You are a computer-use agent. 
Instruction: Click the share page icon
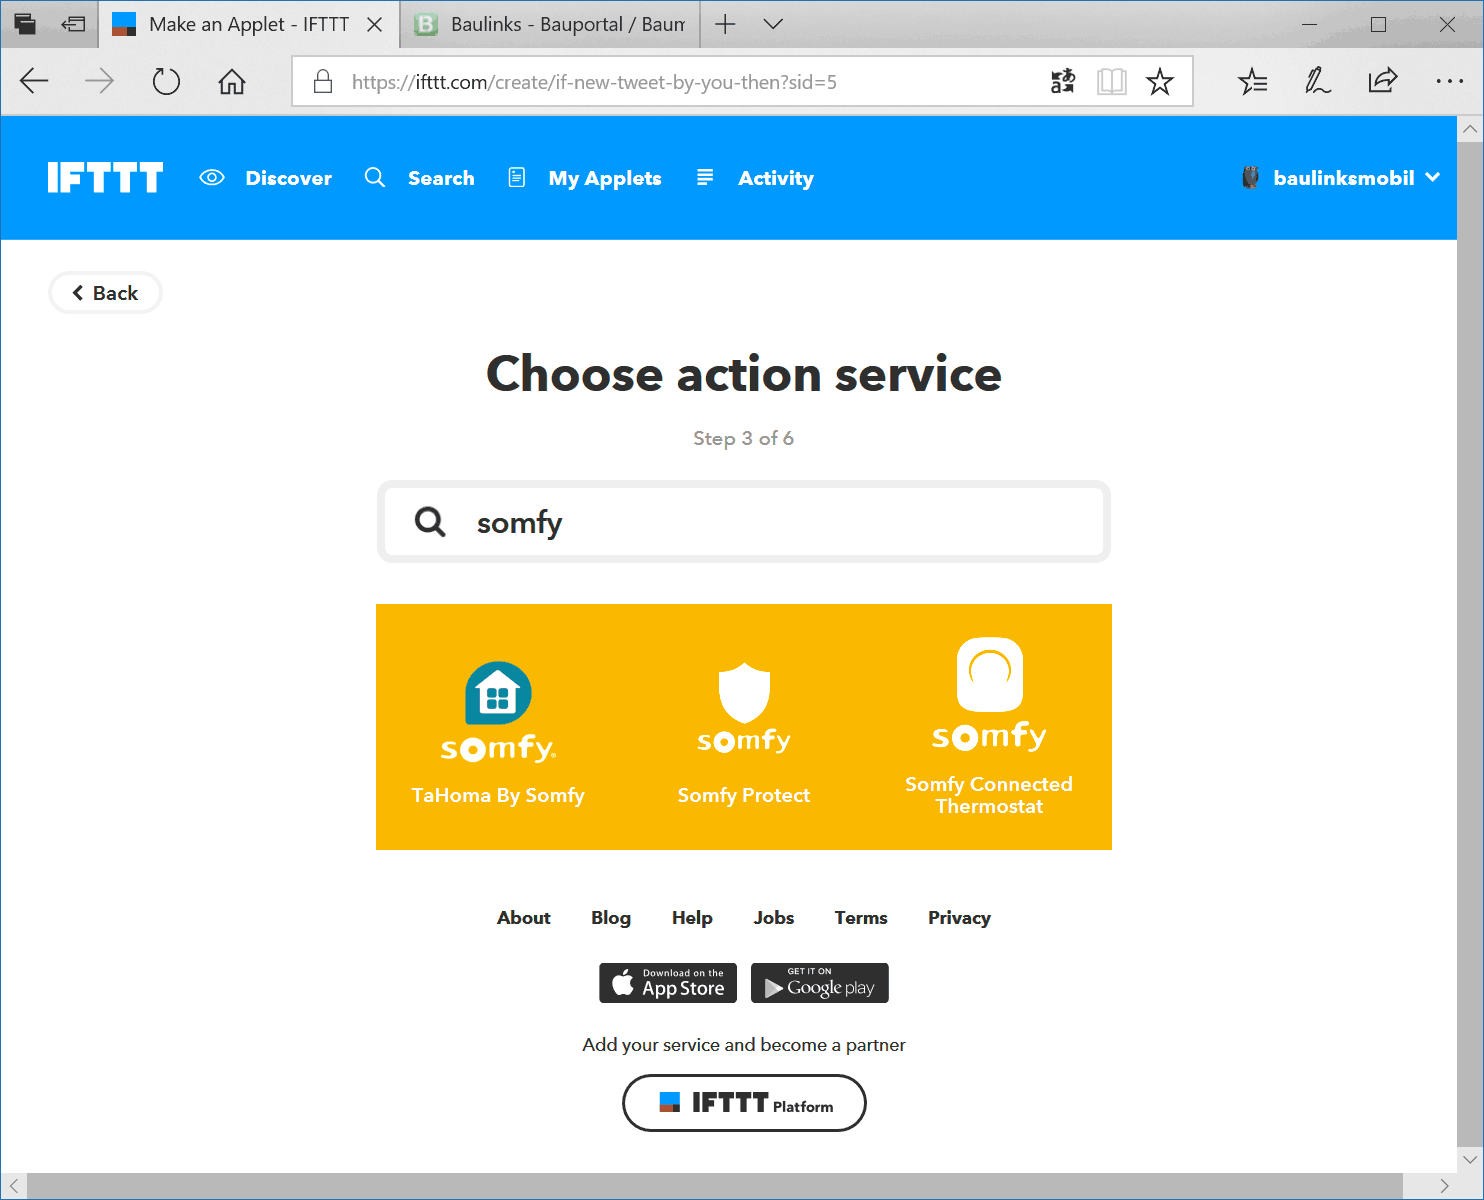tap(1383, 81)
